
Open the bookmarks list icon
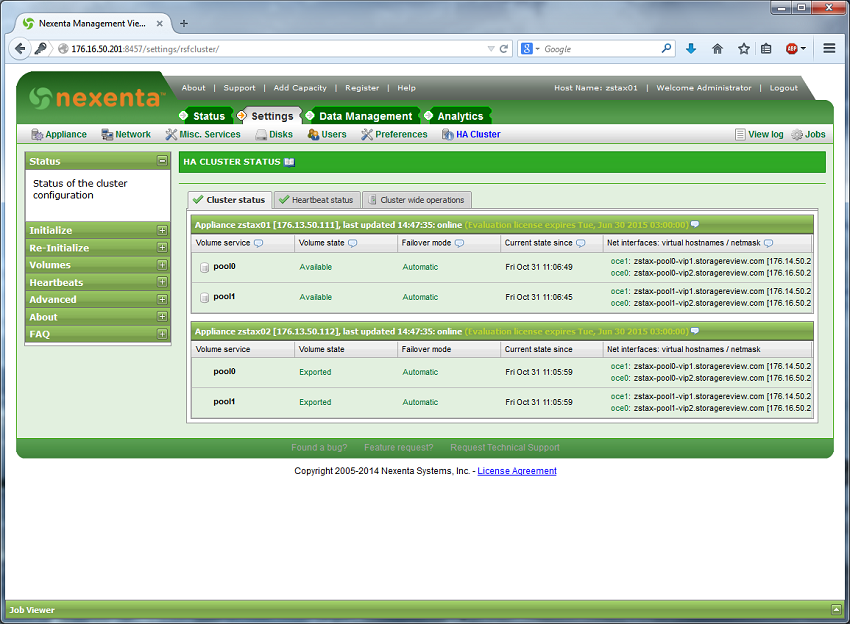point(766,49)
